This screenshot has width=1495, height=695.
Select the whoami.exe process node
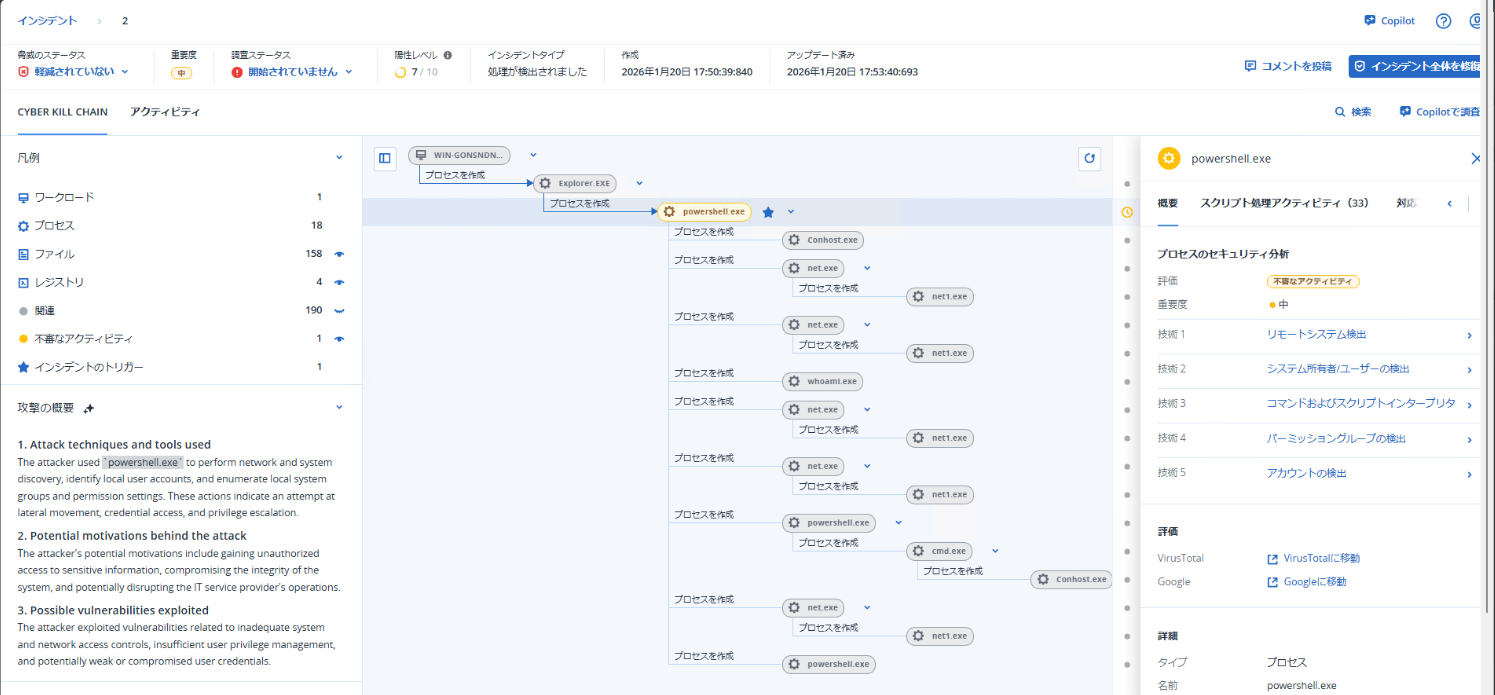[823, 381]
